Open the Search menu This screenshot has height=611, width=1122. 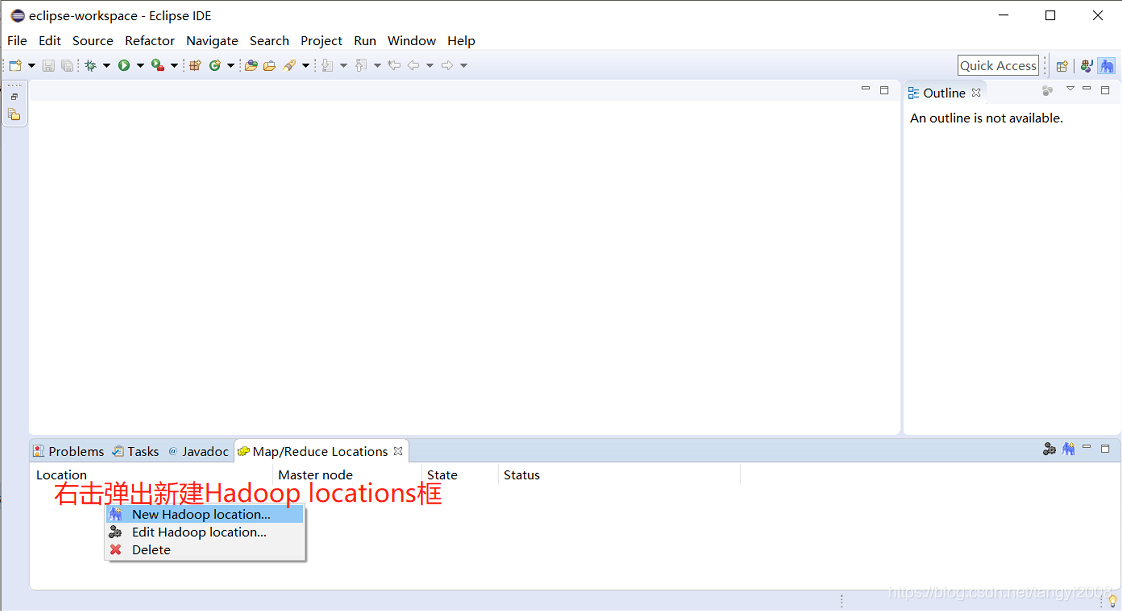[x=269, y=41]
